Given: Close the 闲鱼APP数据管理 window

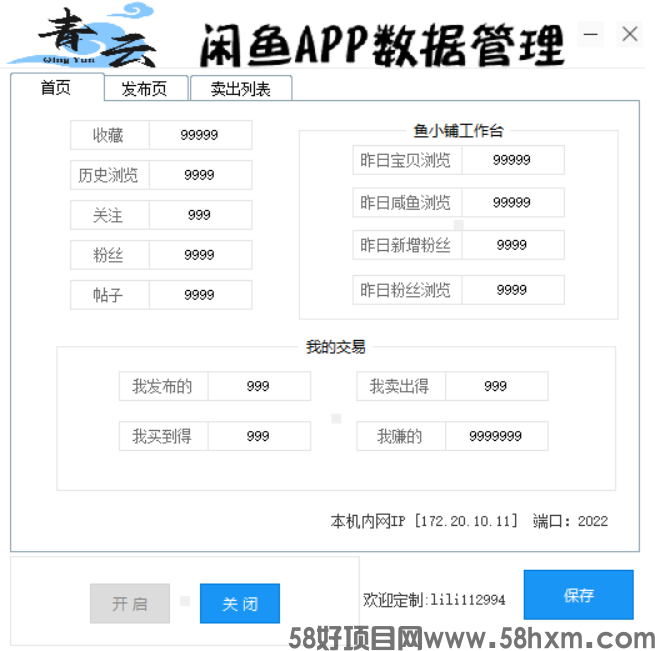Looking at the screenshot, I should tap(630, 34).
